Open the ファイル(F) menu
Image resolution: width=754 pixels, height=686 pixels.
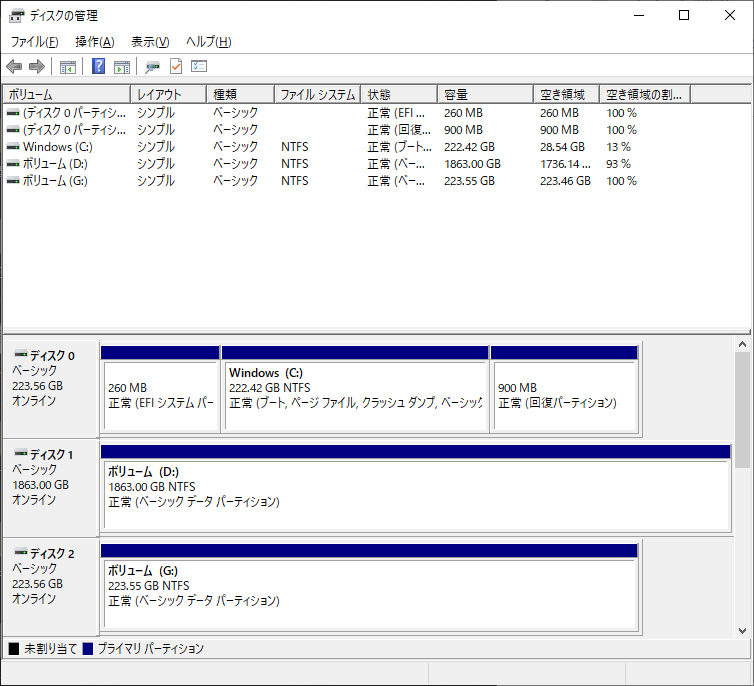(35, 42)
